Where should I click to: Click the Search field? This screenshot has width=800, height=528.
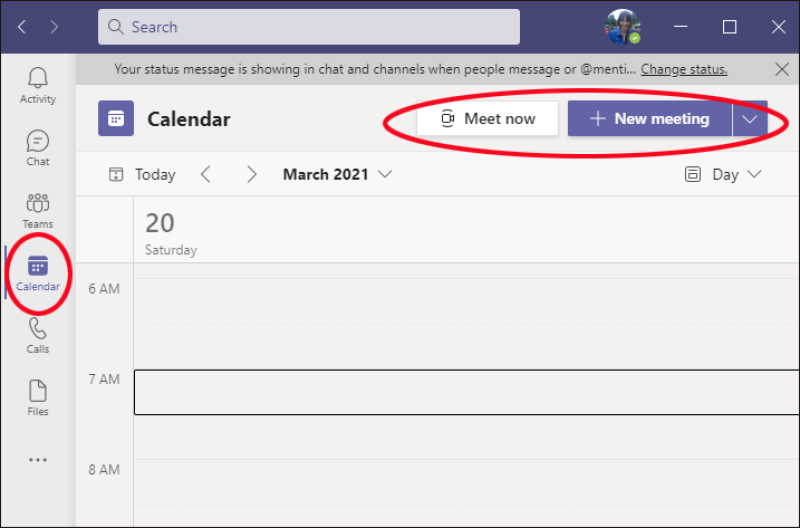click(x=309, y=27)
